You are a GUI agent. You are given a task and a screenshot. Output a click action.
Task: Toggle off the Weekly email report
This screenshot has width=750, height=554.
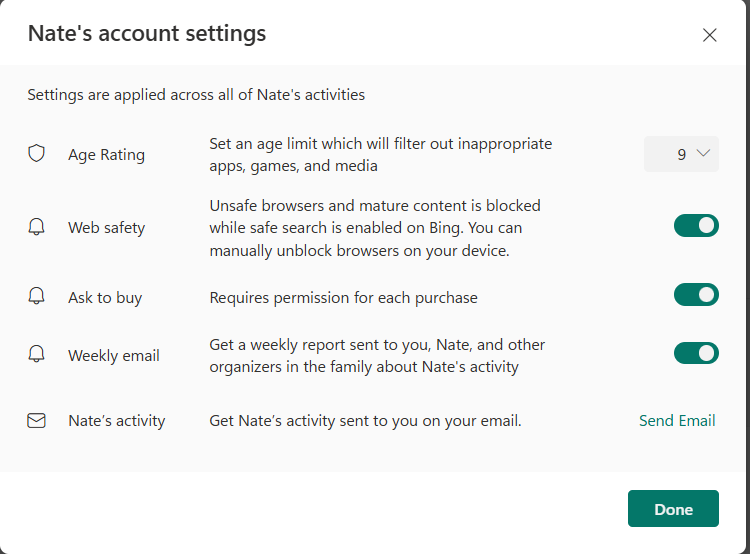[696, 353]
